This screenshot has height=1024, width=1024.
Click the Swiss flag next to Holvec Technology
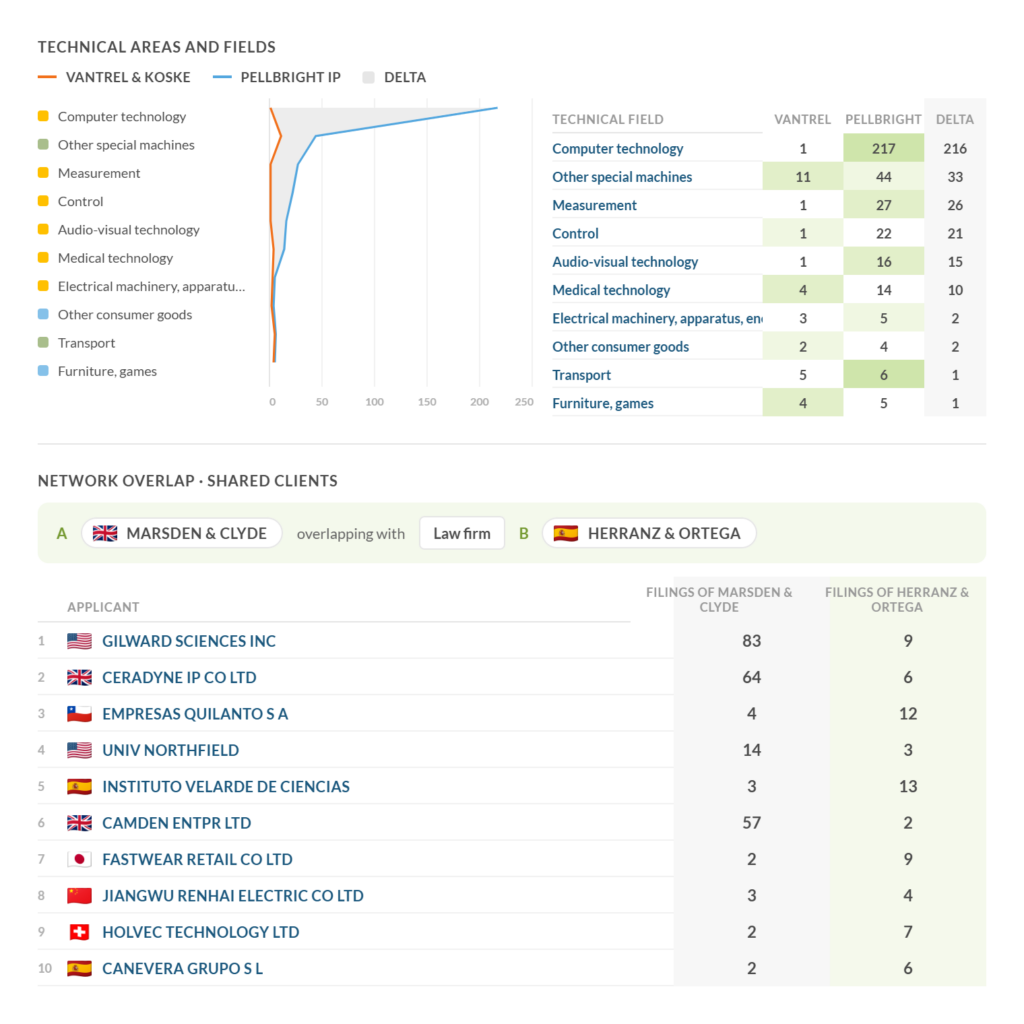[79, 932]
